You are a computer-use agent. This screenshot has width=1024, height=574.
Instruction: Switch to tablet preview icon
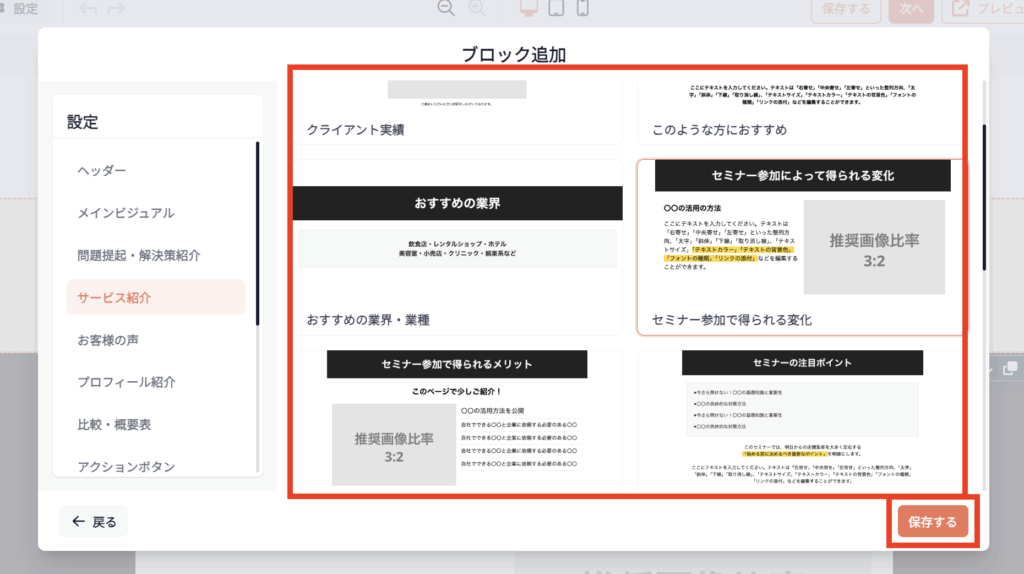click(x=557, y=8)
